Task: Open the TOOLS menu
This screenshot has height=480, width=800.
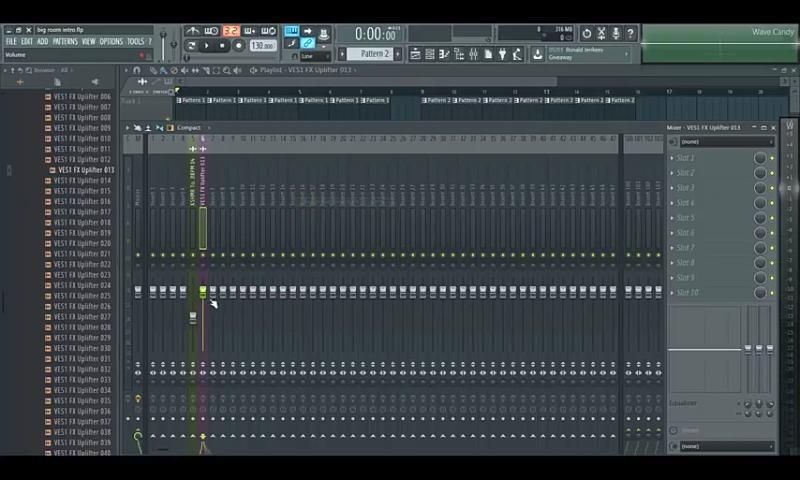Action: click(135, 42)
